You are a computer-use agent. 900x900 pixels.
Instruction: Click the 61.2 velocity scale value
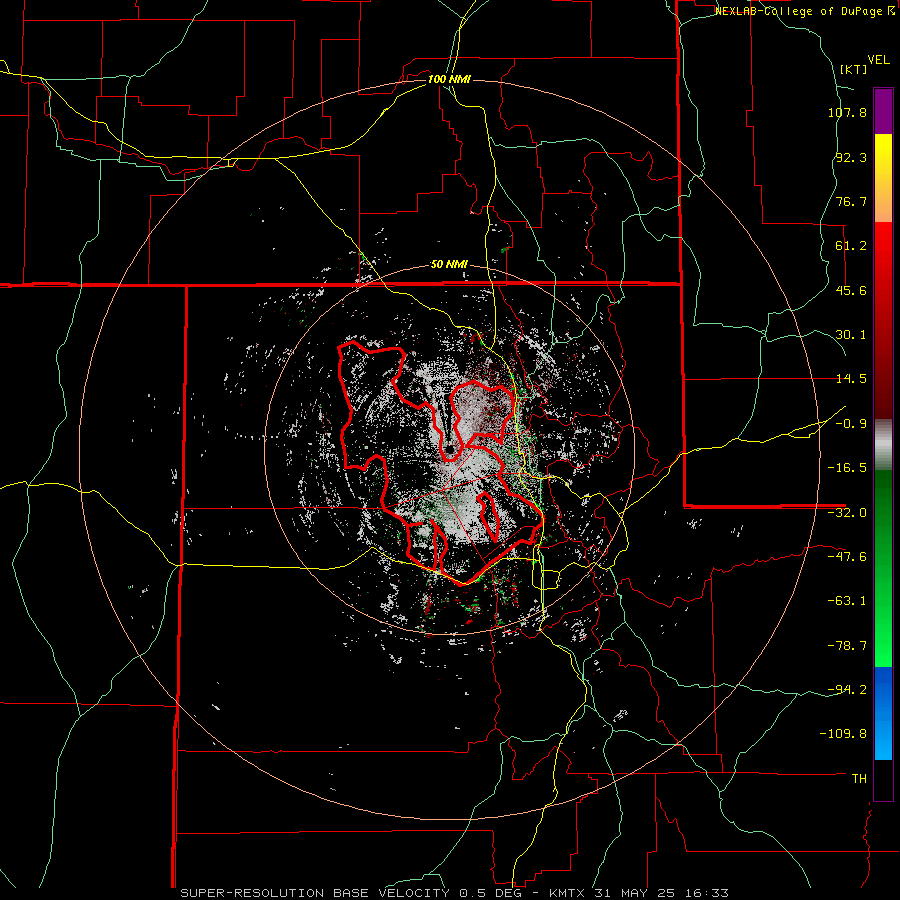[851, 246]
